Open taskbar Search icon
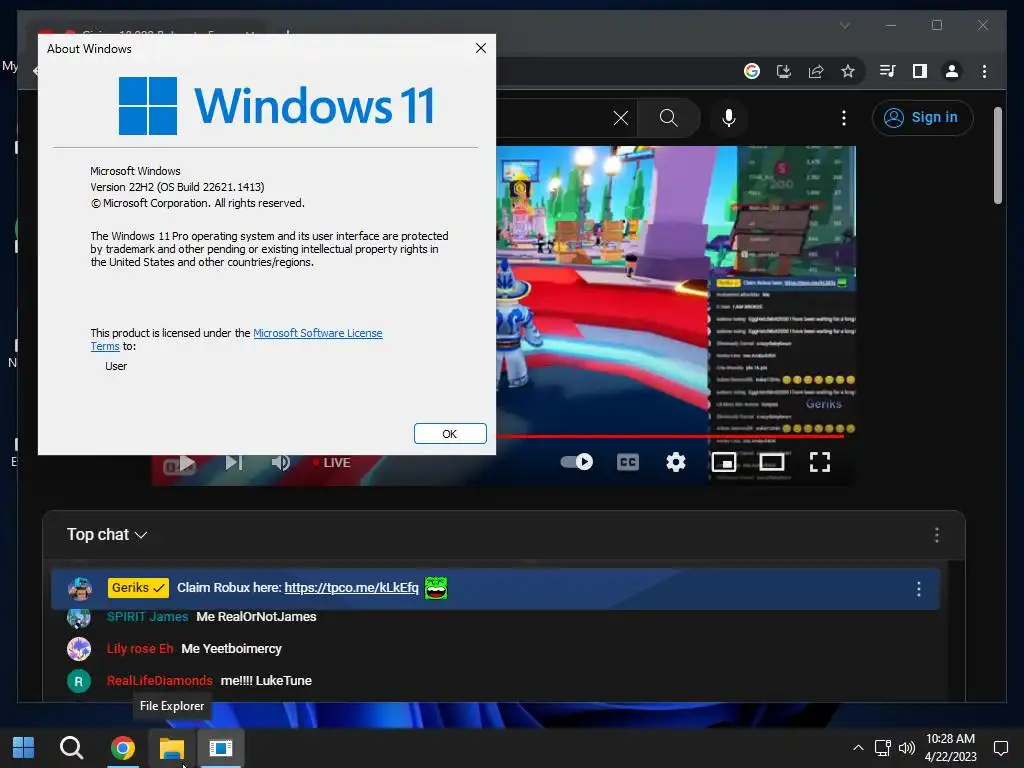This screenshot has height=768, width=1024. [x=71, y=748]
